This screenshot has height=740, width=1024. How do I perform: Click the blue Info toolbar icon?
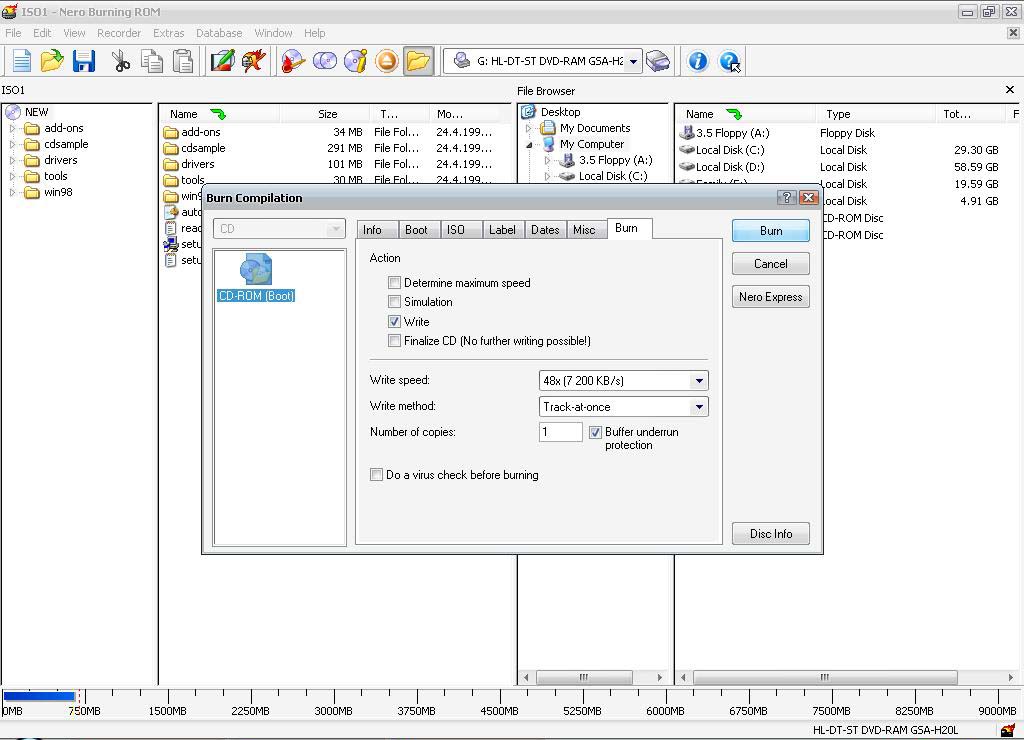pos(697,61)
